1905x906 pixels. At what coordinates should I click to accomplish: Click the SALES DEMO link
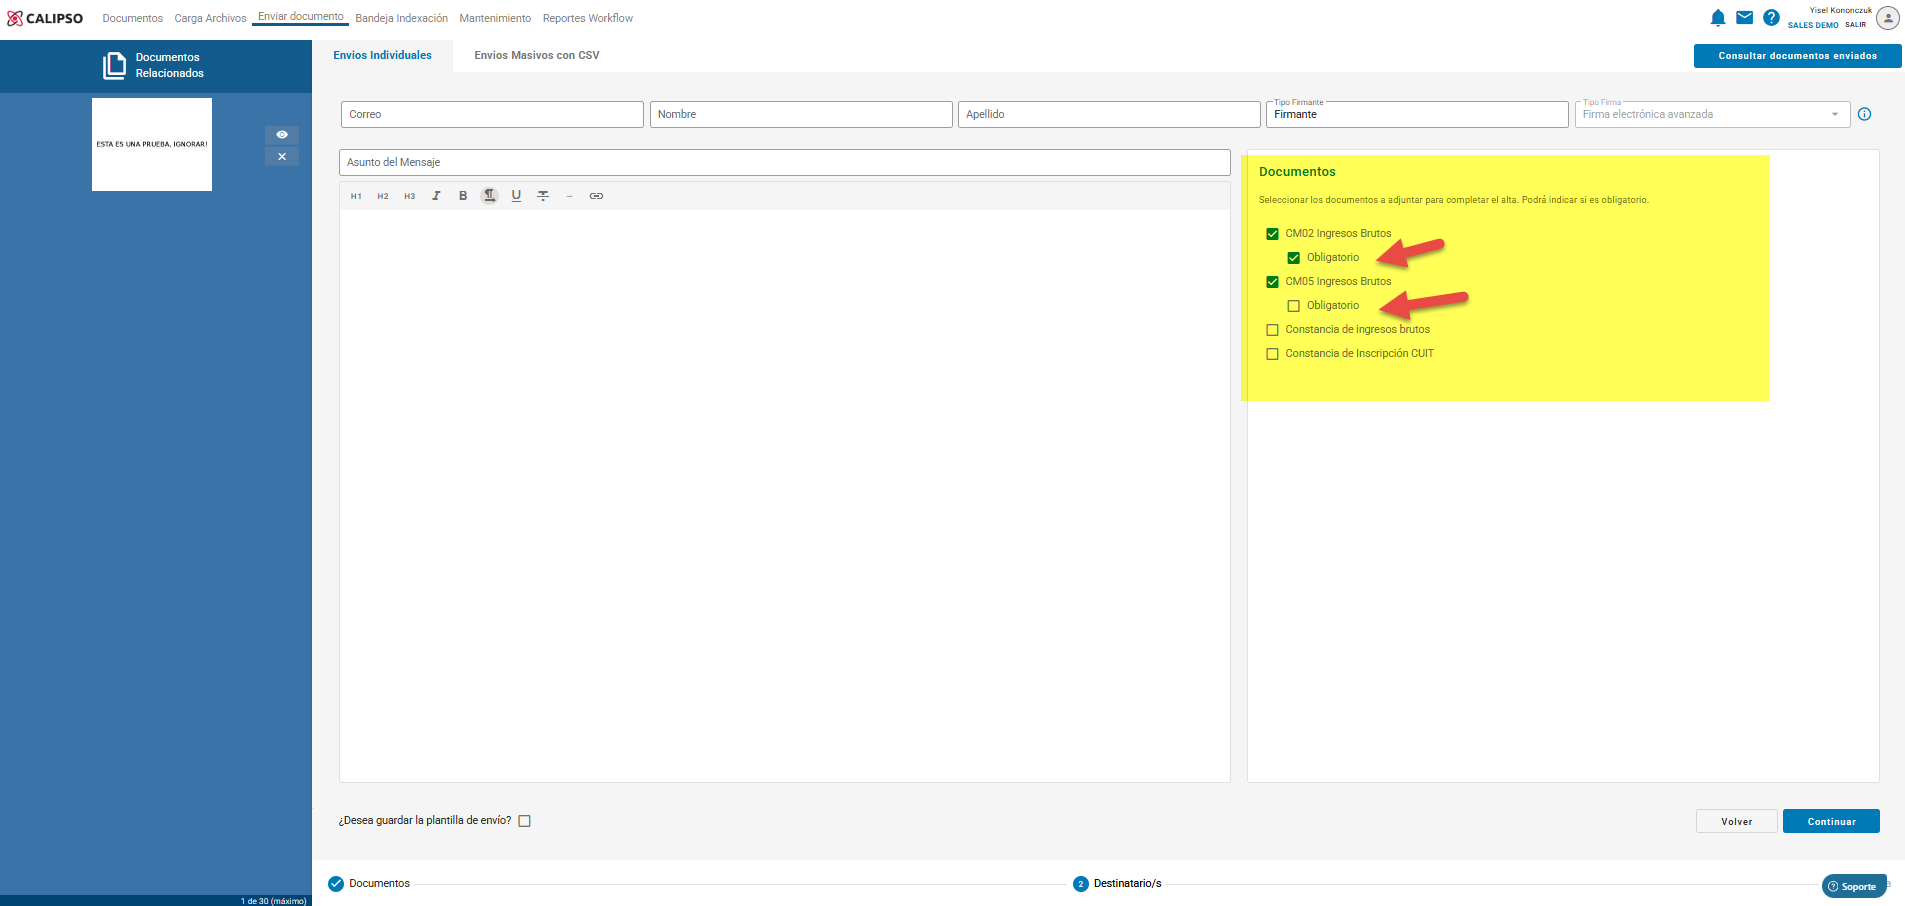1813,25
